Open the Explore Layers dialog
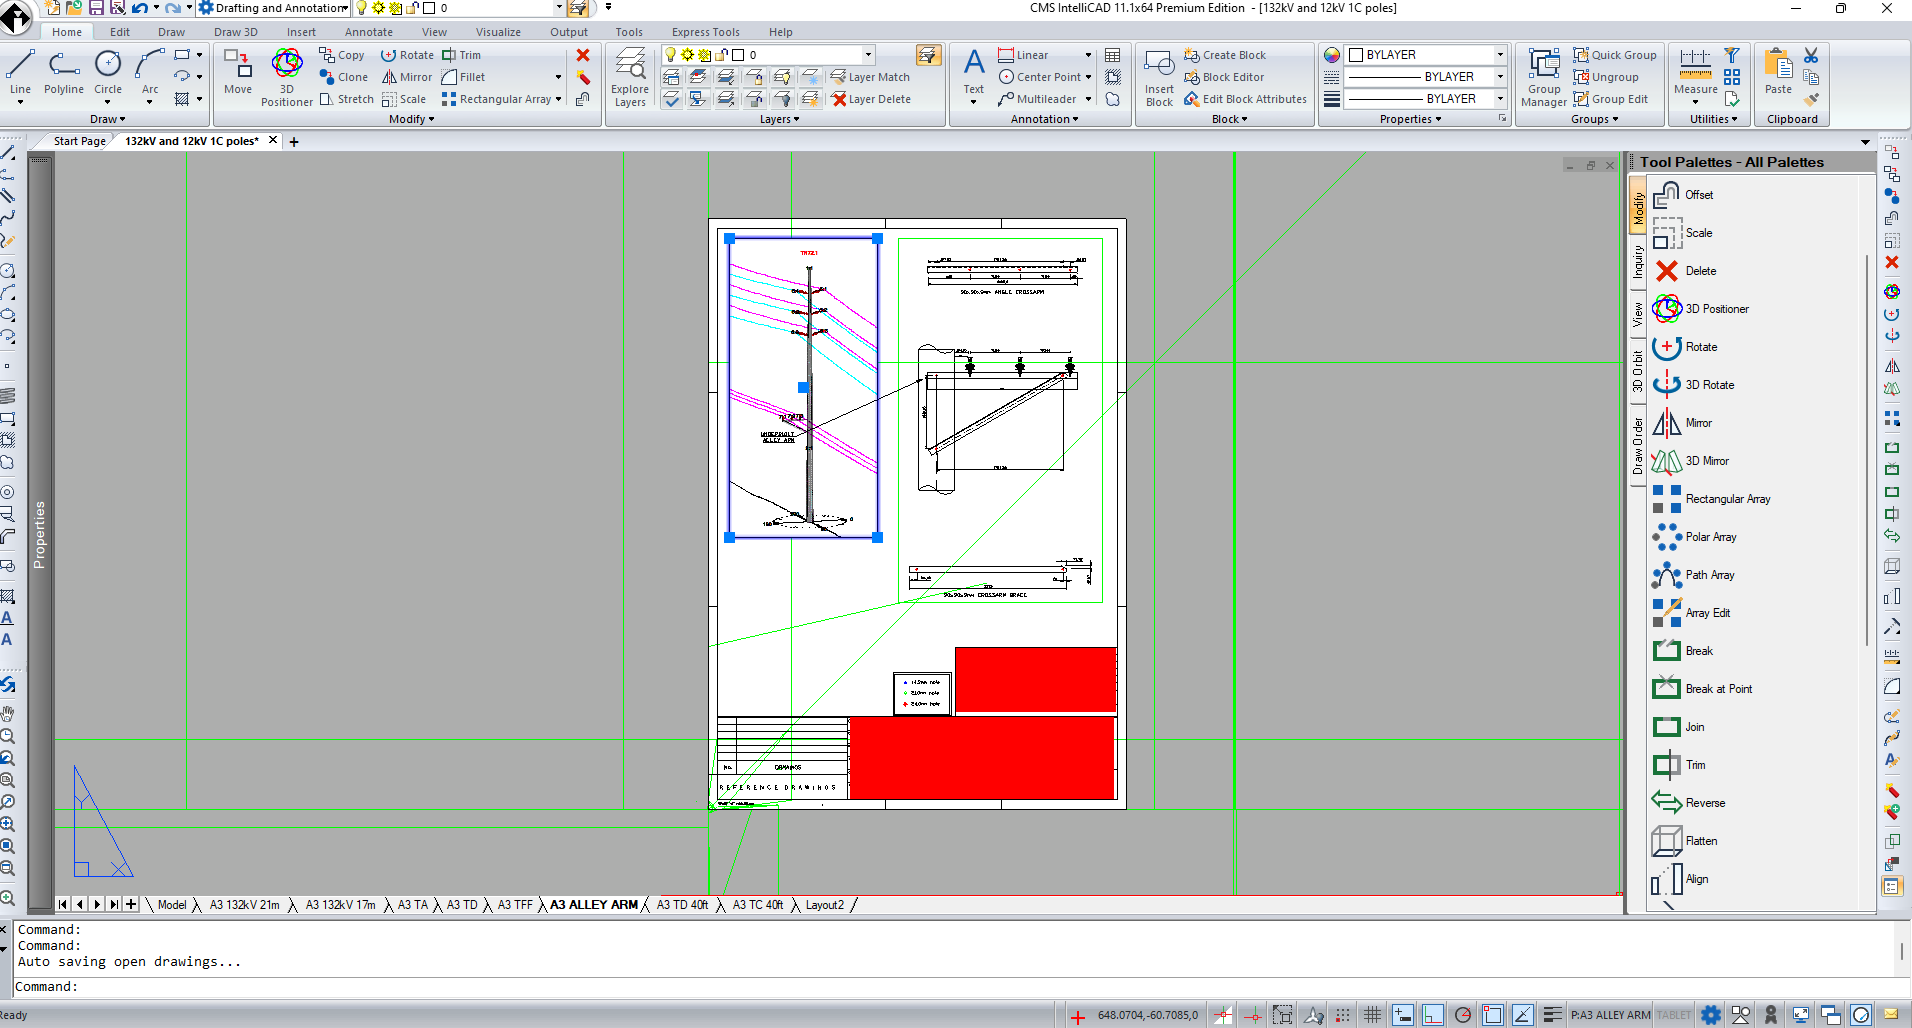Screen dimensions: 1912x1028 (x=630, y=76)
